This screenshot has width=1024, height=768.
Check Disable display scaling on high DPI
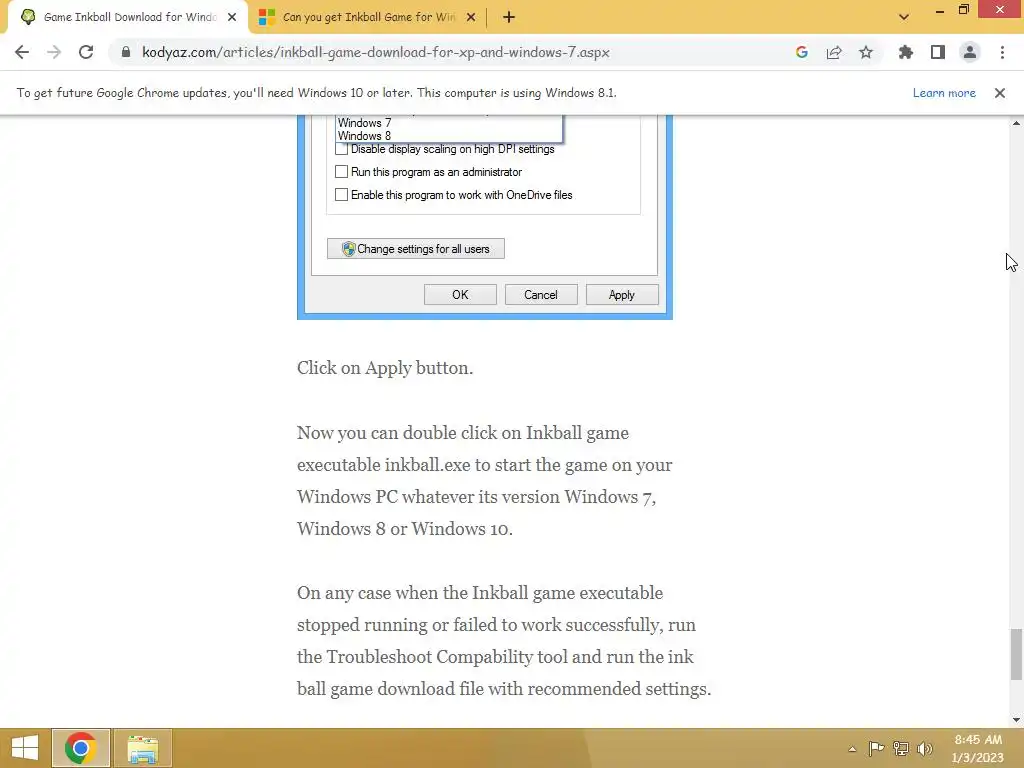click(x=341, y=149)
